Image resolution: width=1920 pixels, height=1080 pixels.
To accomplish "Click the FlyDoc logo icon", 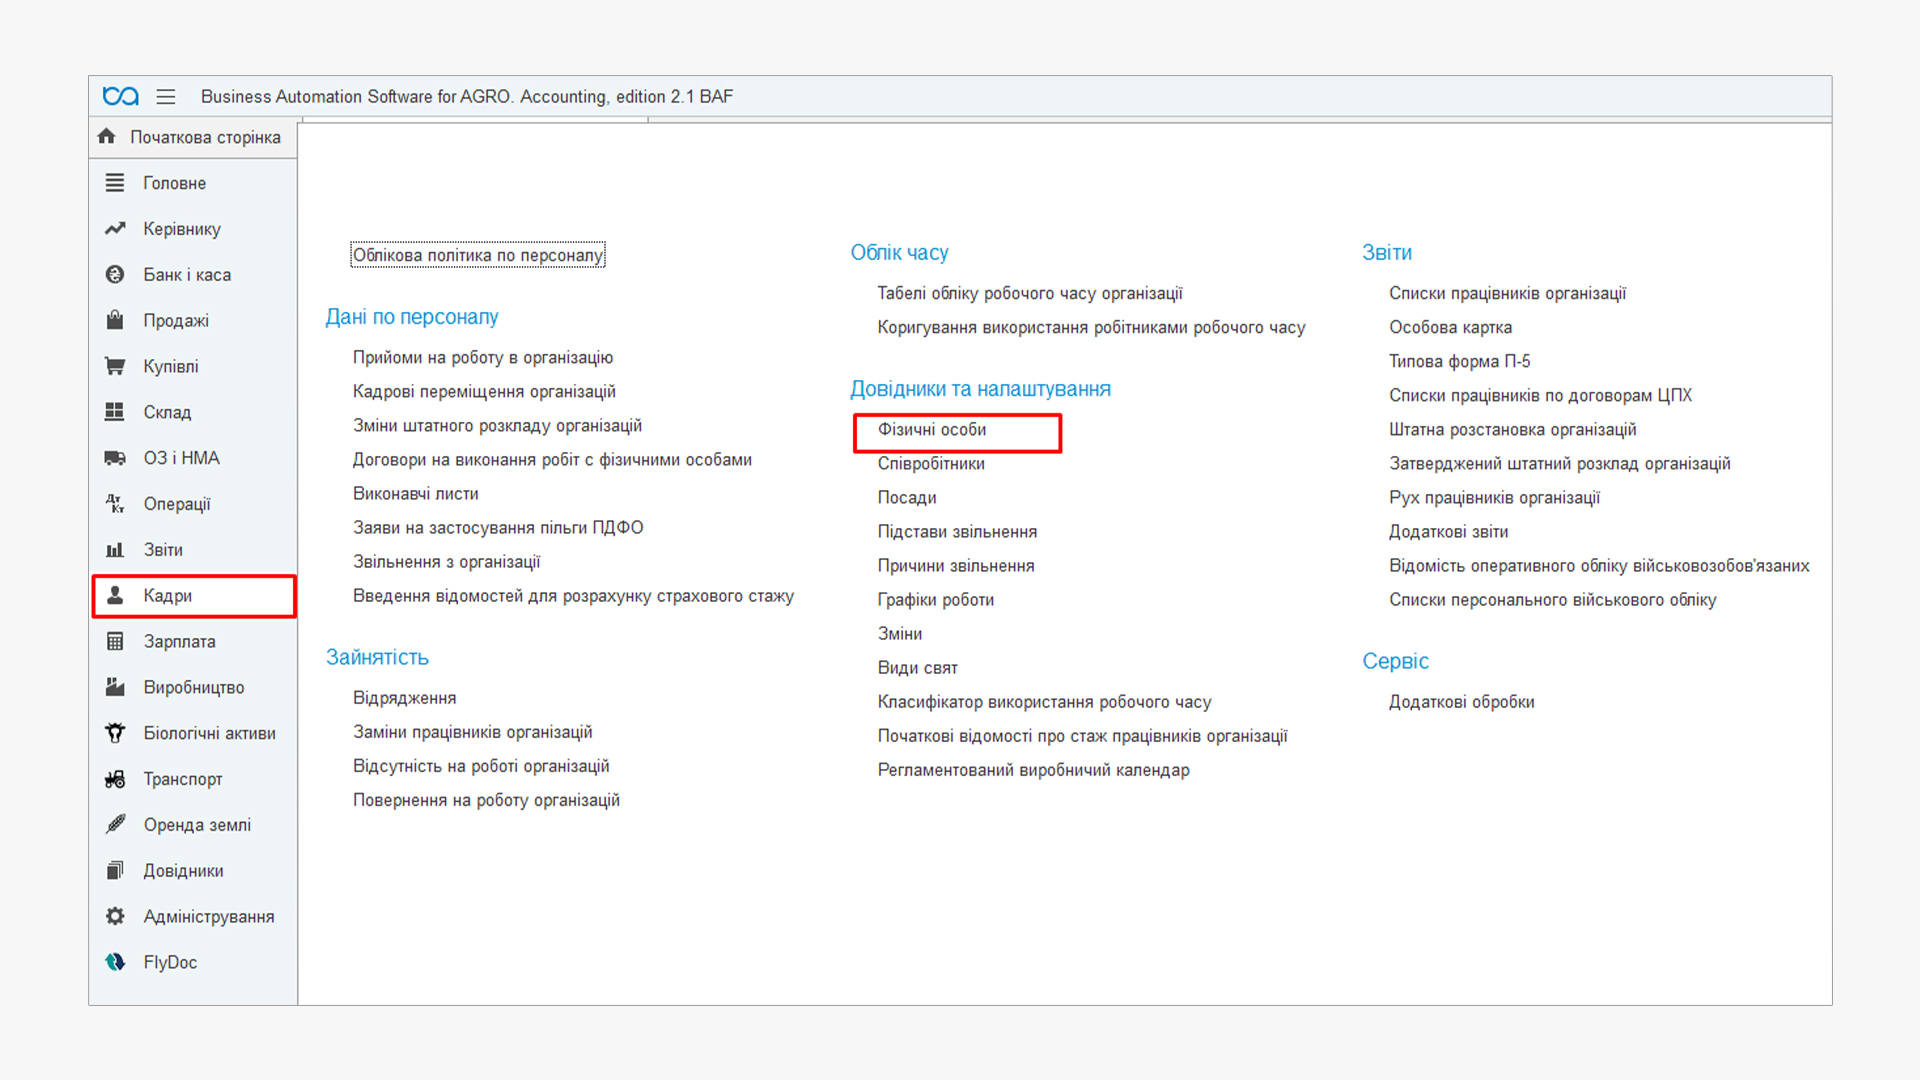I will 115,962.
